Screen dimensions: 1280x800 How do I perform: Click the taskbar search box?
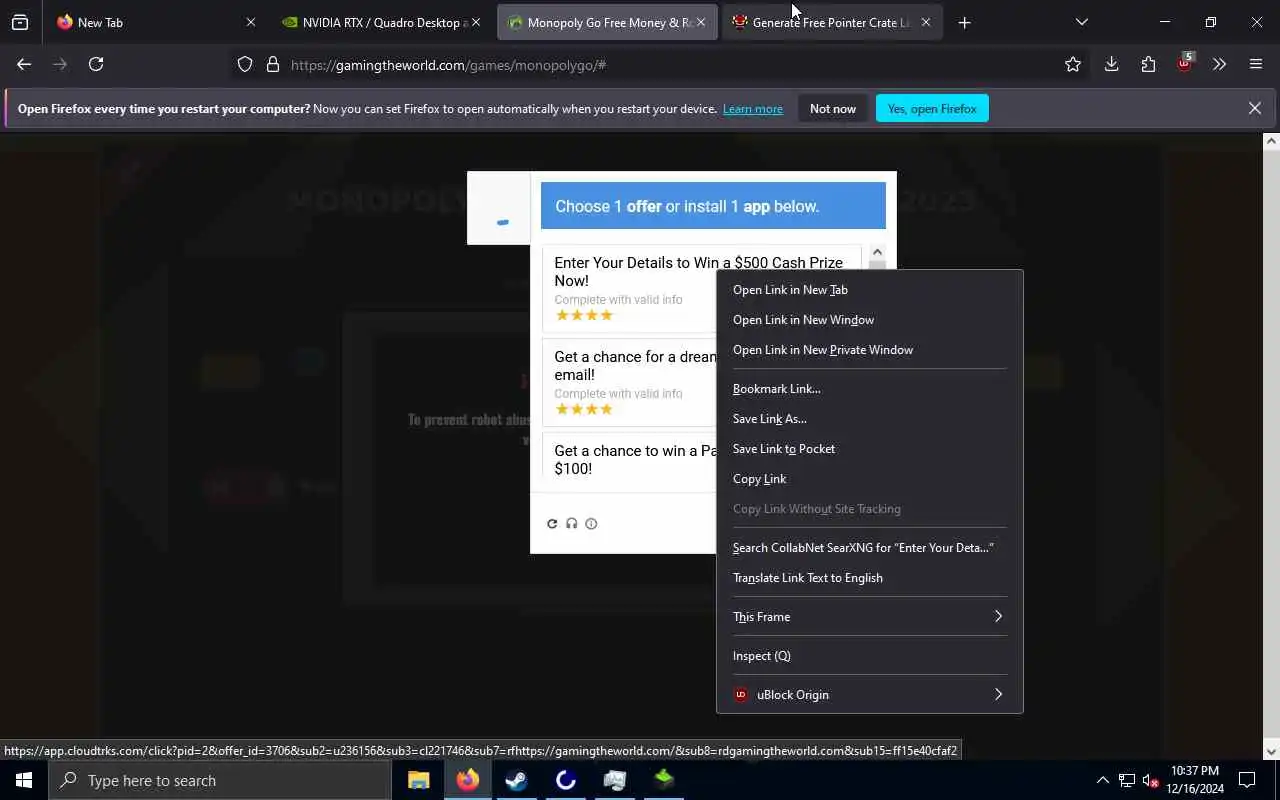220,780
